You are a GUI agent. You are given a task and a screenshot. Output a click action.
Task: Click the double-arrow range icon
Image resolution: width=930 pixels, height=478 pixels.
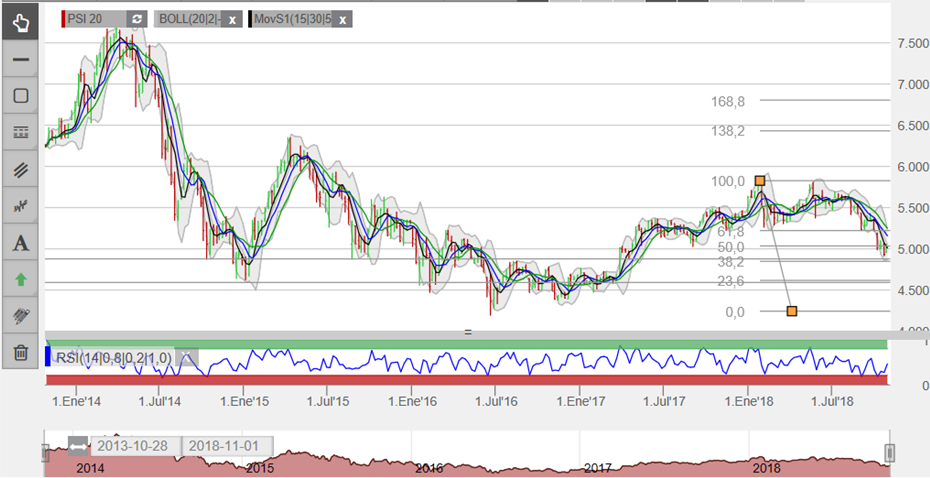(78, 446)
